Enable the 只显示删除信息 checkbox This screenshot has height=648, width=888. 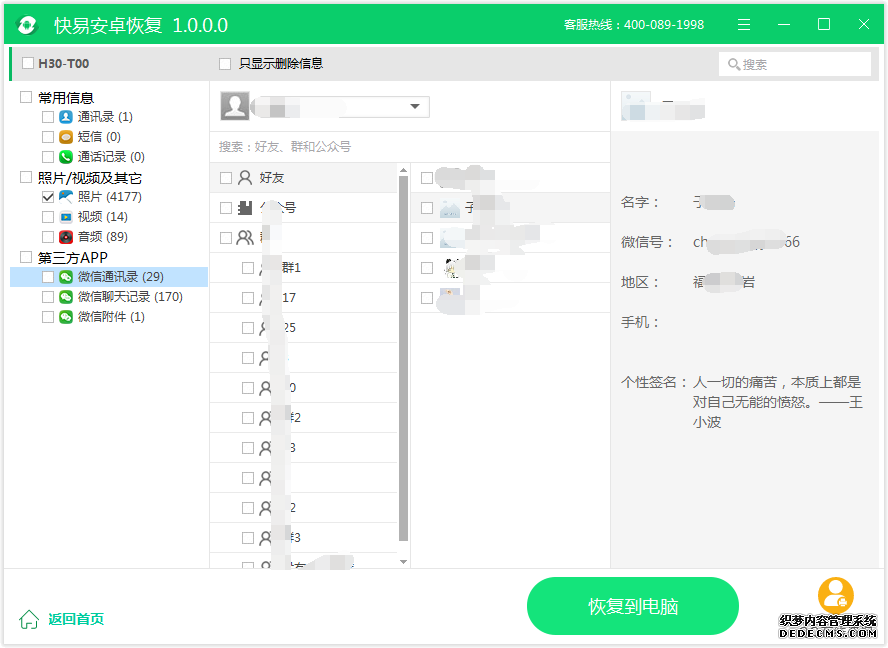(x=225, y=64)
